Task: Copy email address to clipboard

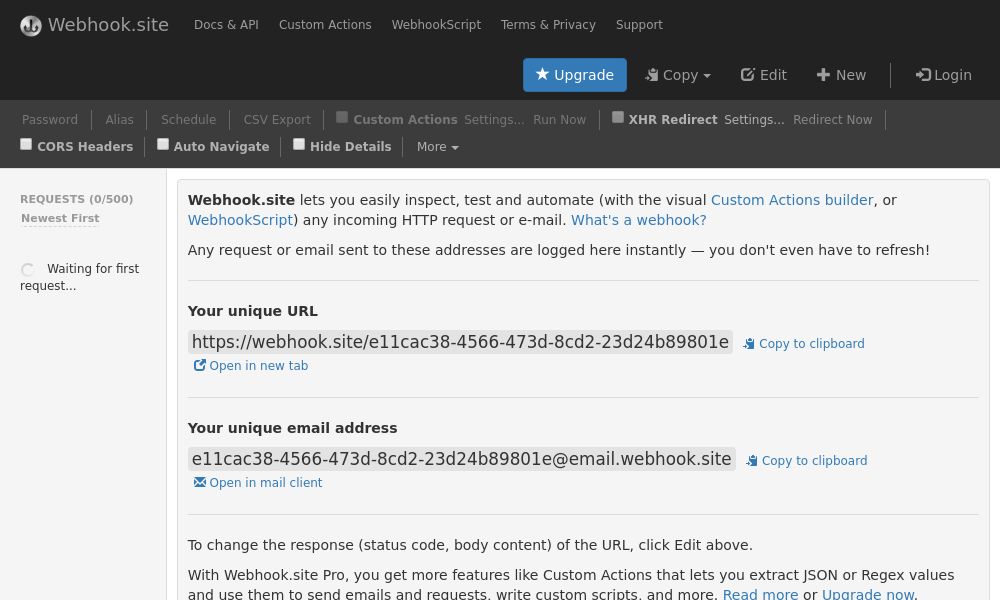Action: [x=807, y=461]
